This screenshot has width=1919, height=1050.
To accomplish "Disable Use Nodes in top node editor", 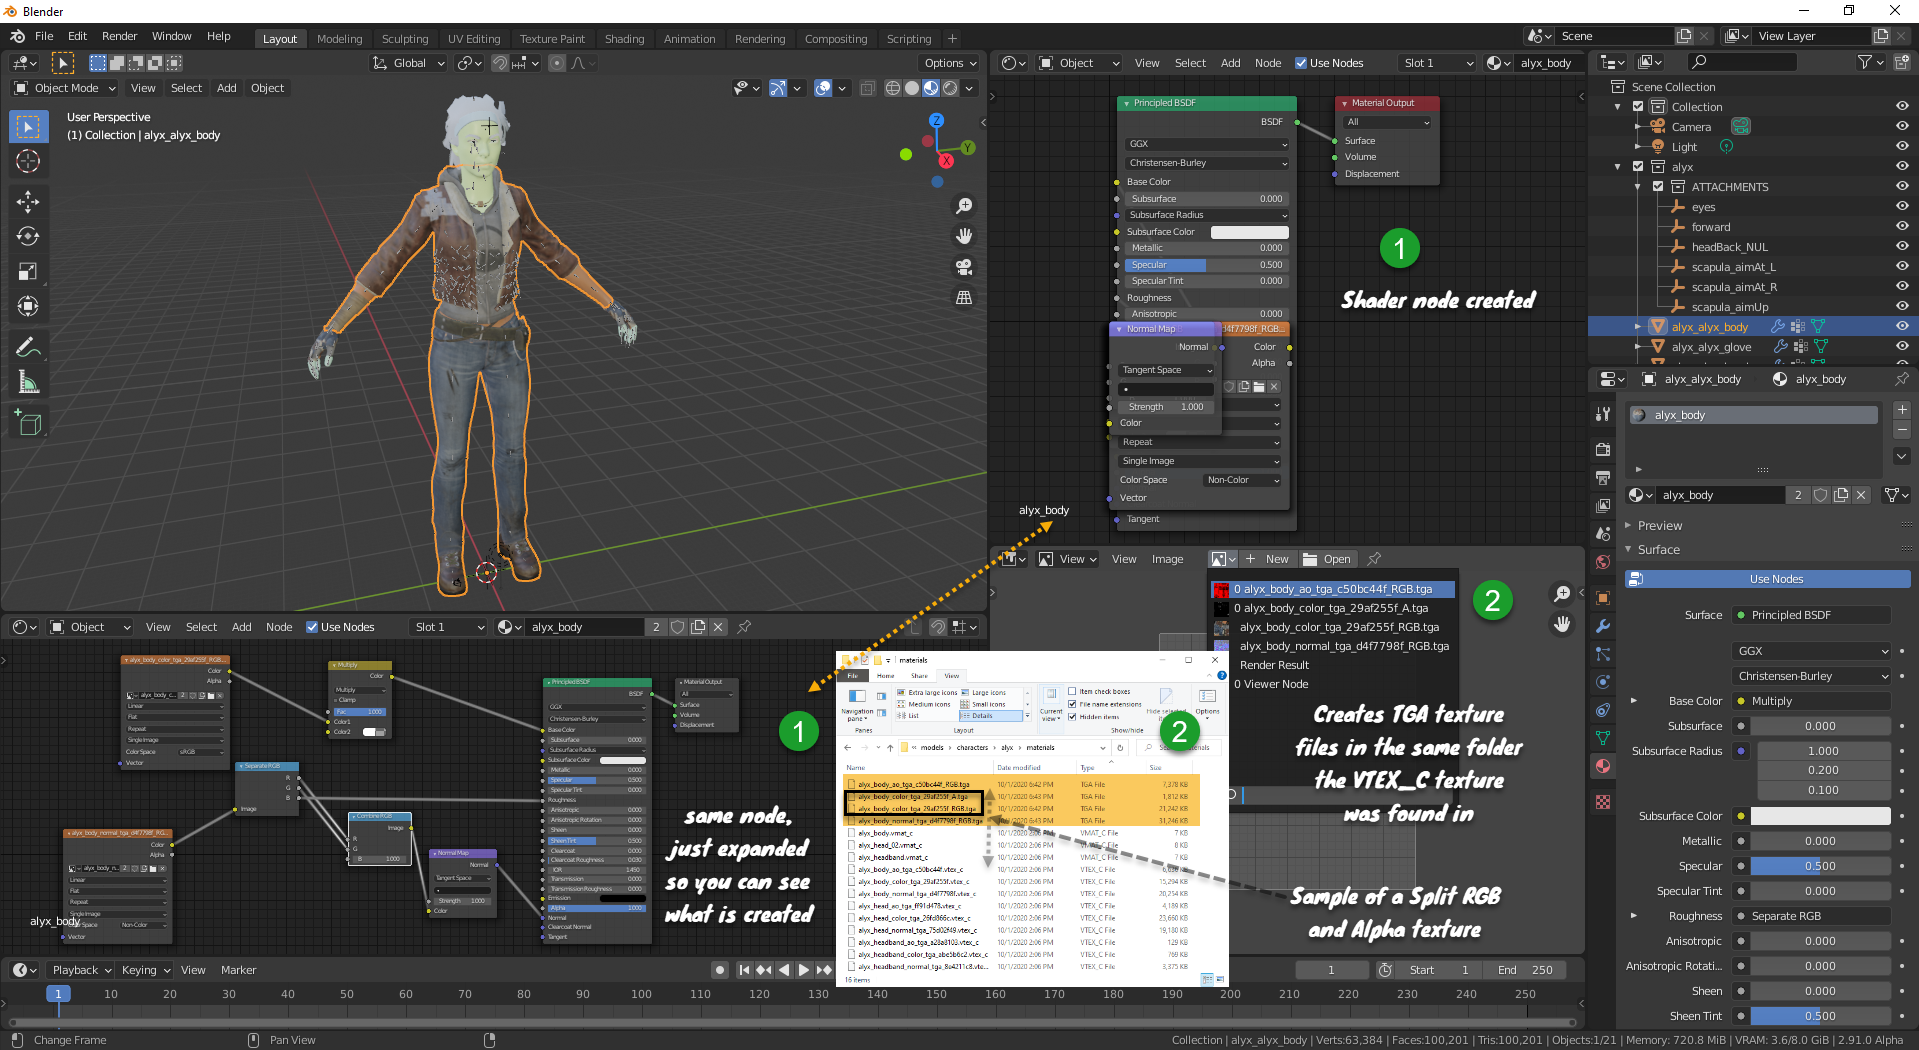I will pyautogui.click(x=1301, y=63).
